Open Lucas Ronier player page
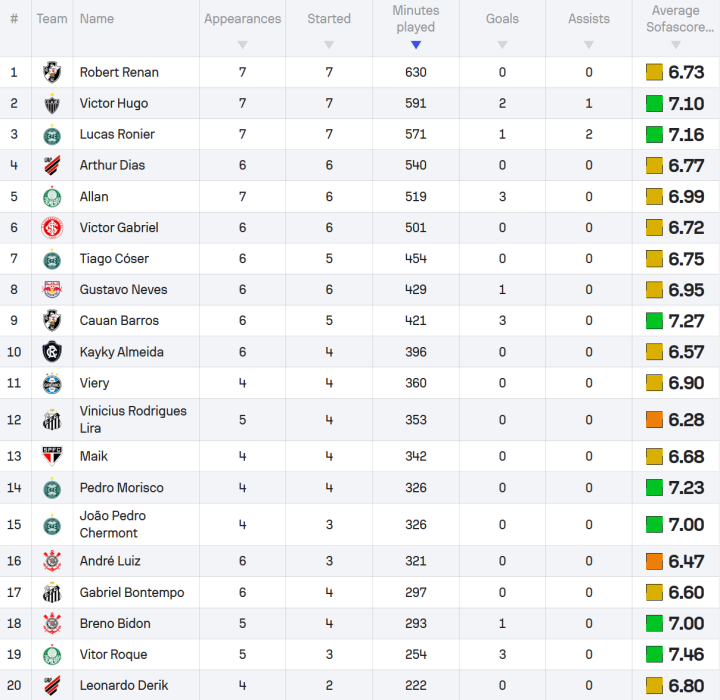This screenshot has width=720, height=700. [117, 134]
